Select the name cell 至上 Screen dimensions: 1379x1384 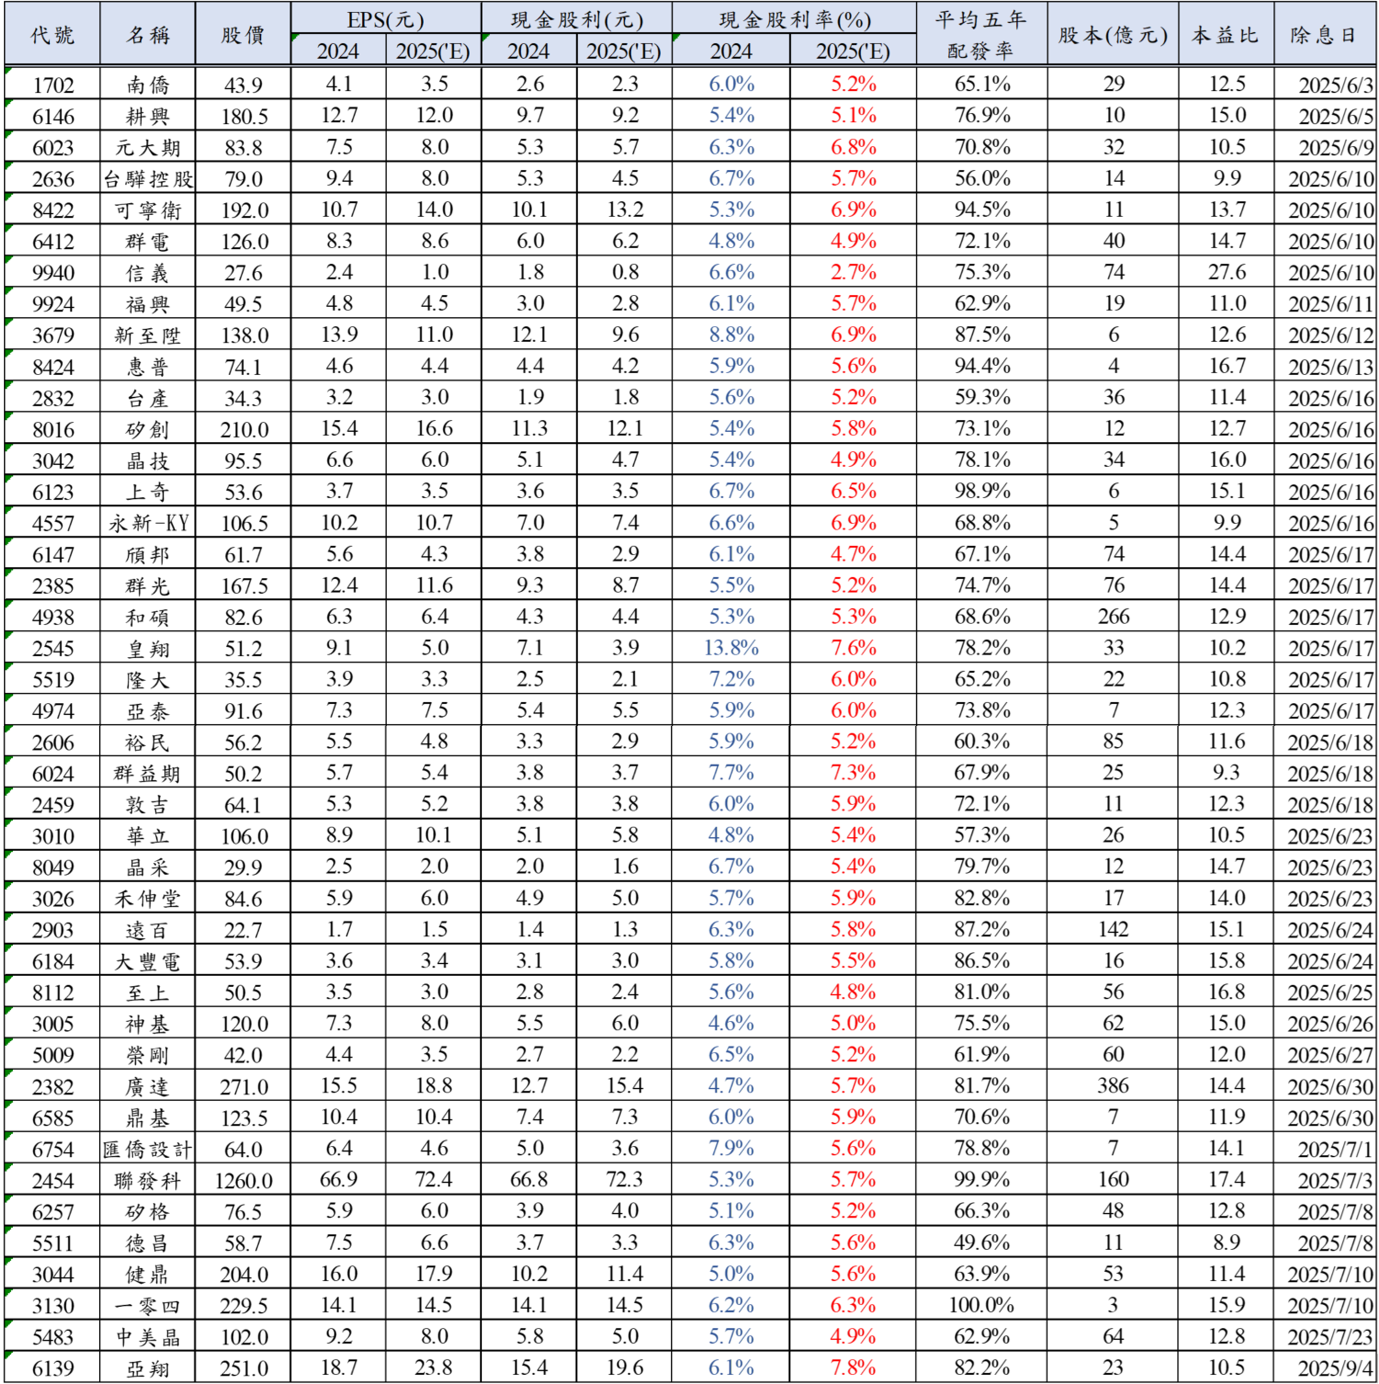pos(148,993)
